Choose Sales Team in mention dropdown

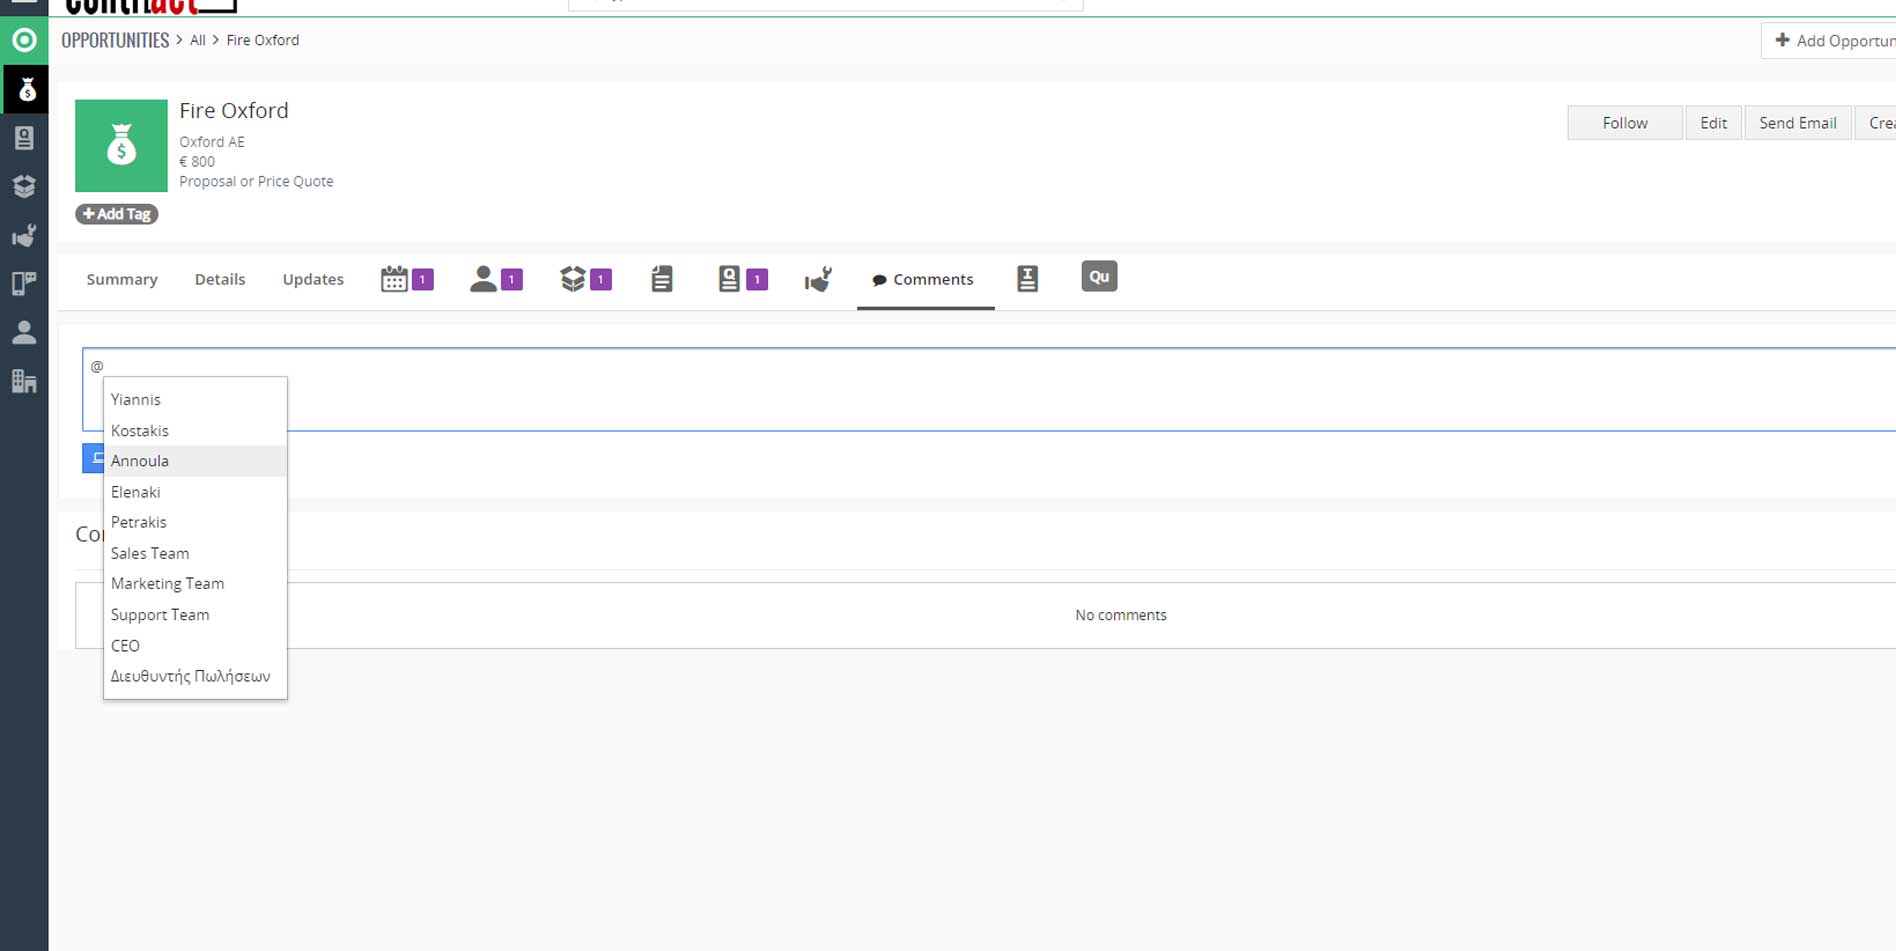coord(150,553)
